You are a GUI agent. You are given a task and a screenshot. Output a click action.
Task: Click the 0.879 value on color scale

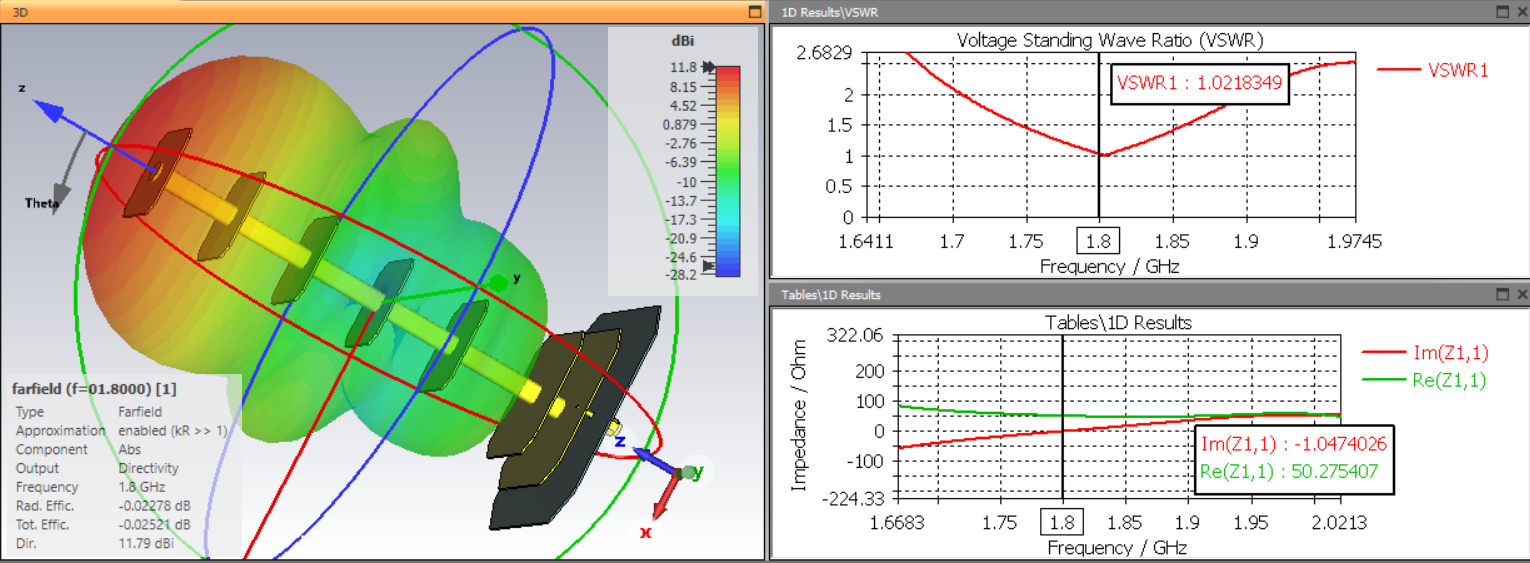pyautogui.click(x=680, y=124)
